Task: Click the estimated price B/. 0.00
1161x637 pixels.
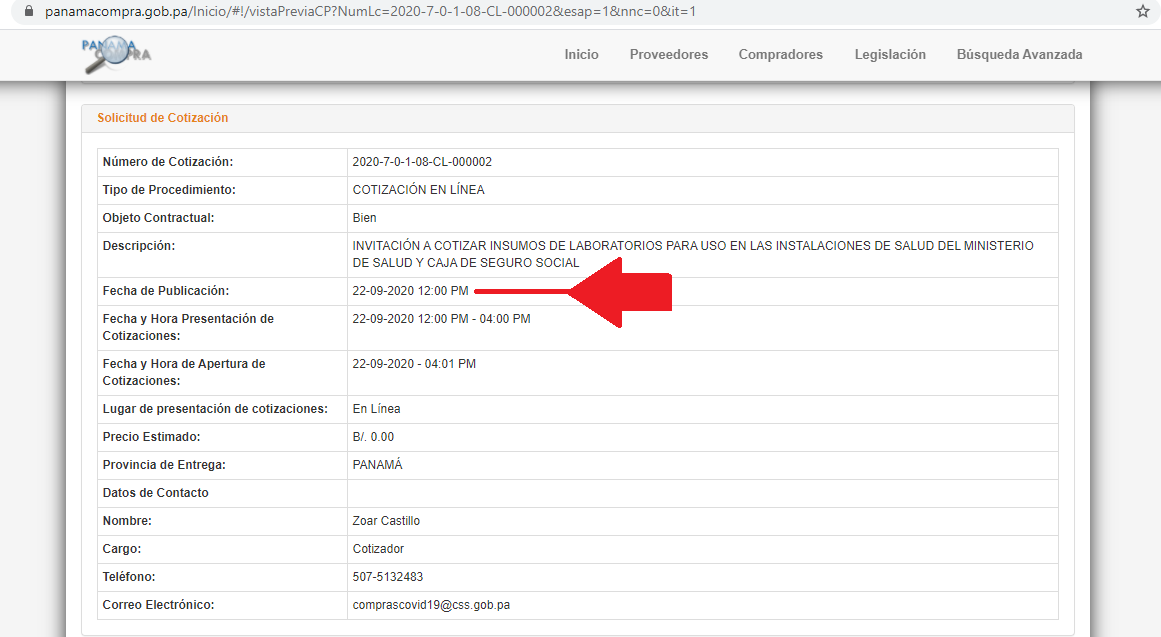Action: [373, 437]
